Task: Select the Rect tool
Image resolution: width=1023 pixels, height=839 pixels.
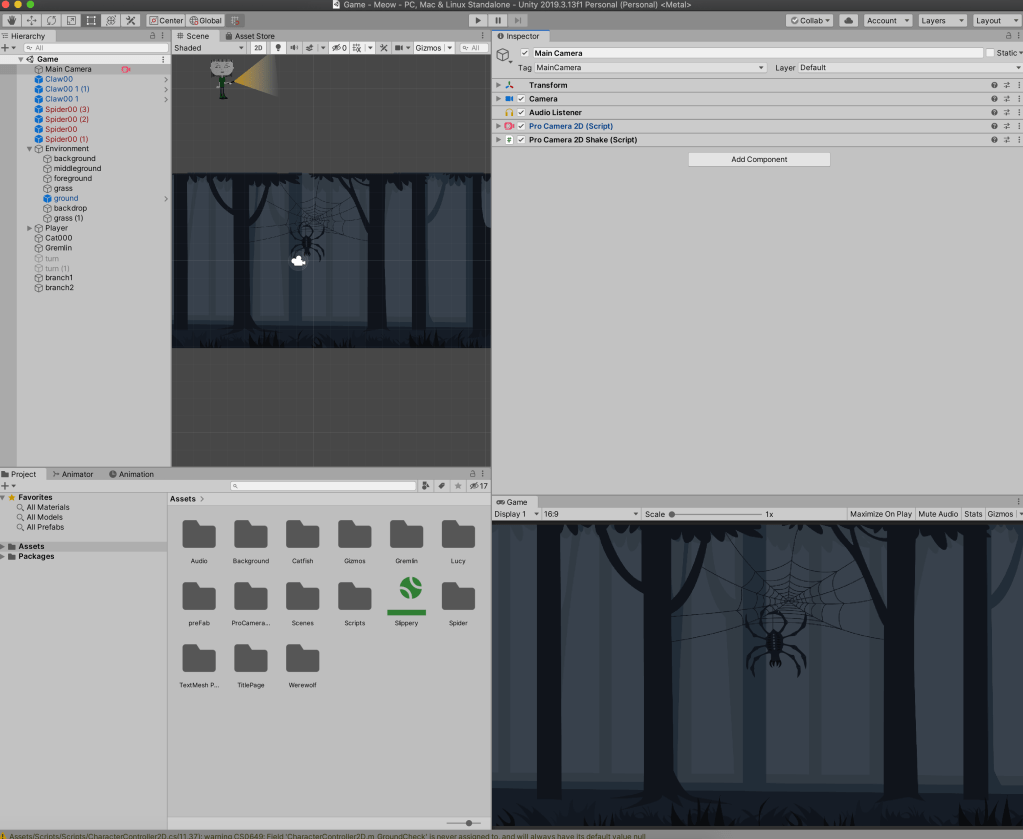Action: [91, 20]
